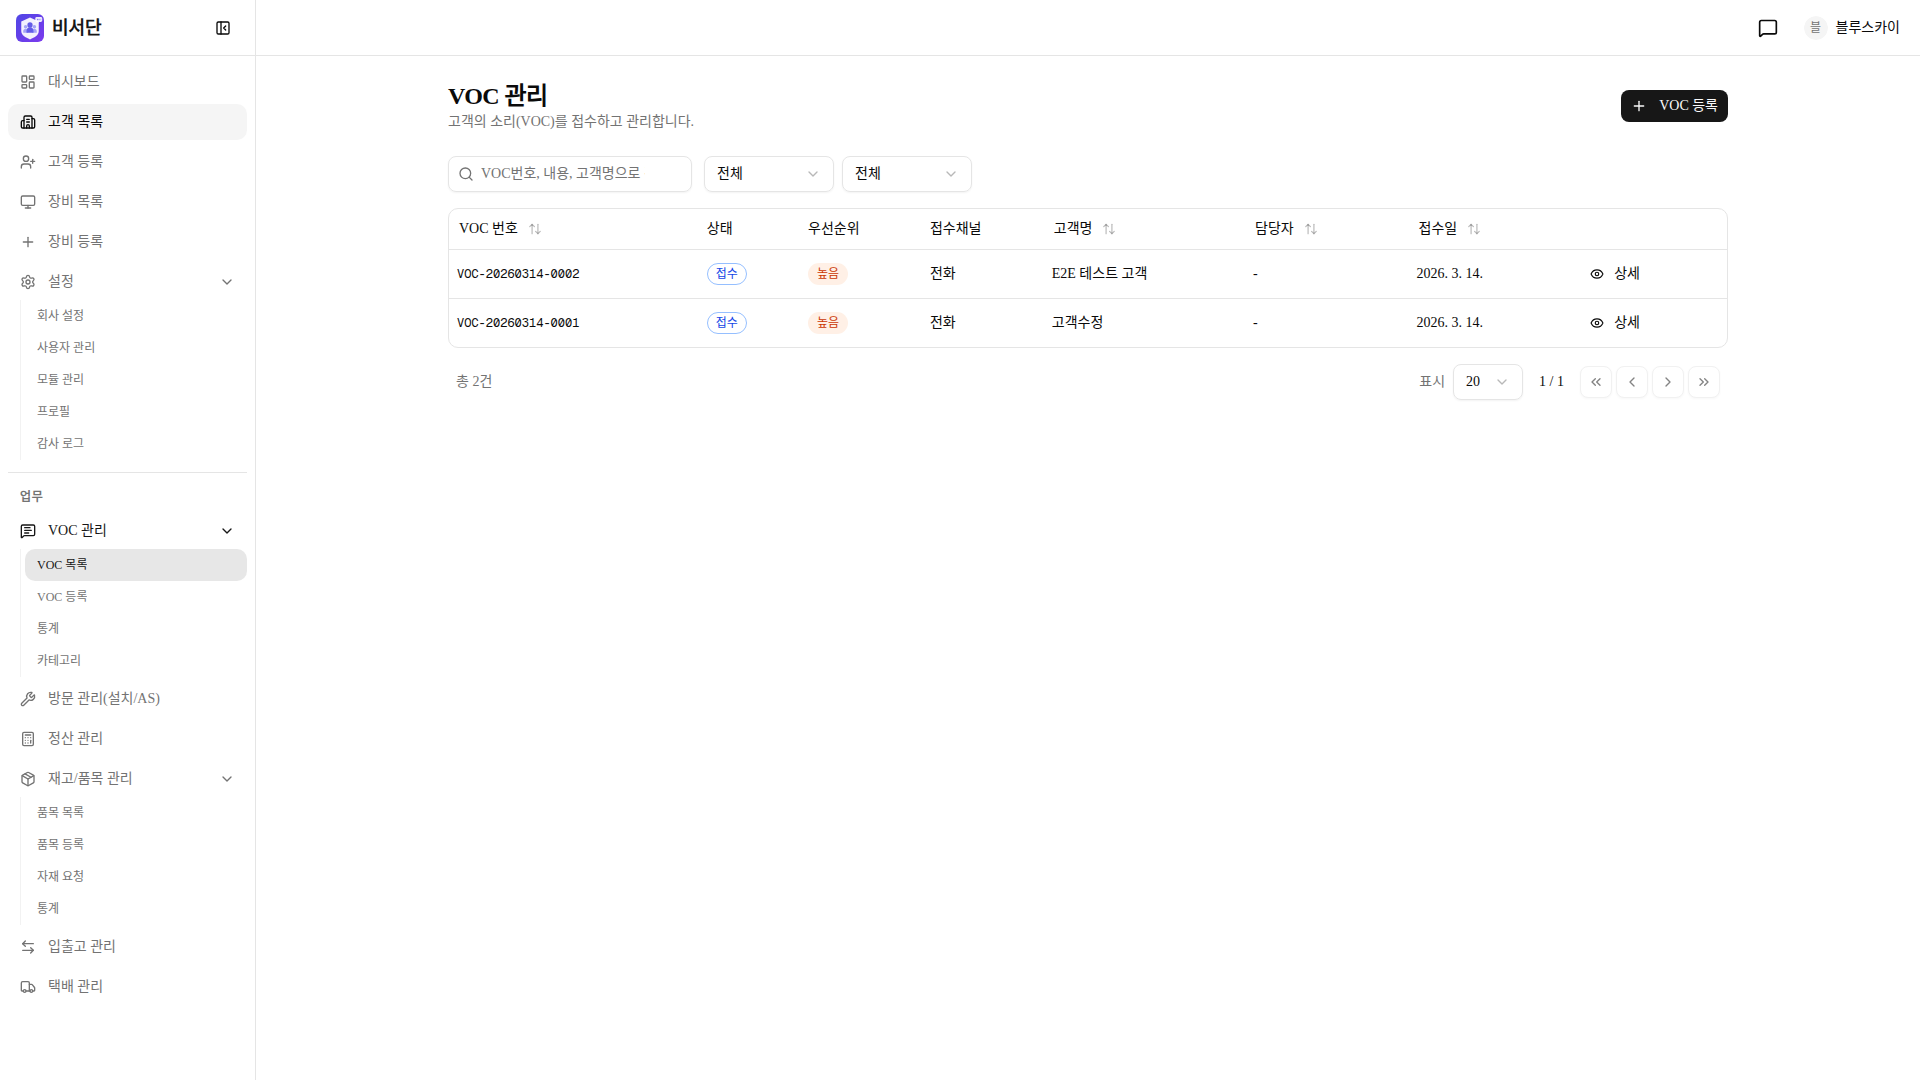The height and width of the screenshot is (1080, 1920).
Task: Open 품목 목록 submenu item
Action: click(136, 812)
